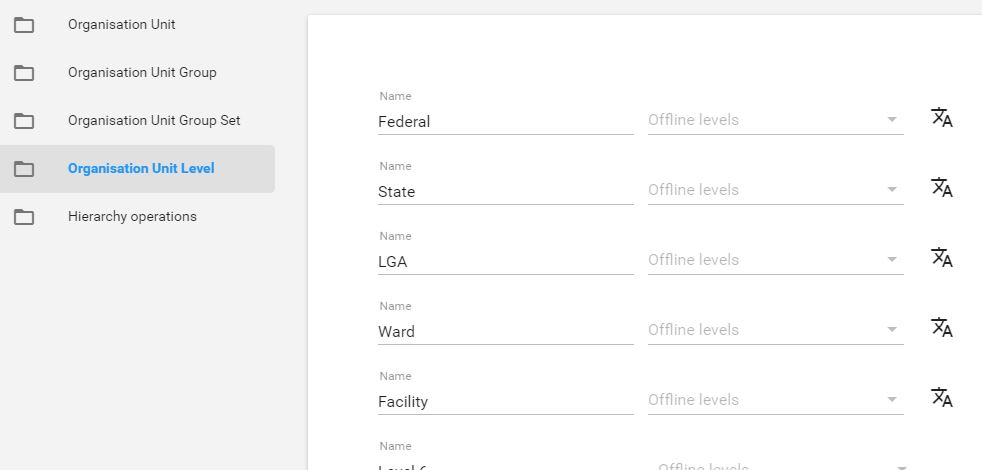This screenshot has width=982, height=470.
Task: Click the translate icon for State level
Action: pos(941,188)
